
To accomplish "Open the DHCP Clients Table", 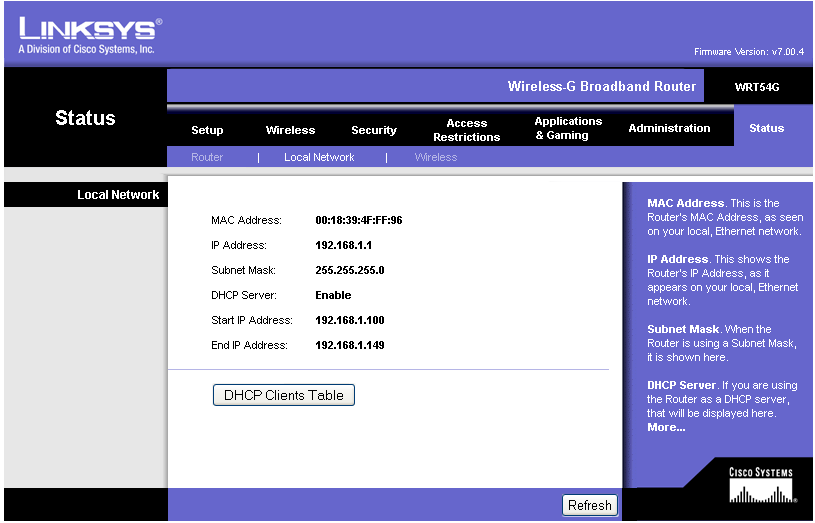I will coord(284,395).
